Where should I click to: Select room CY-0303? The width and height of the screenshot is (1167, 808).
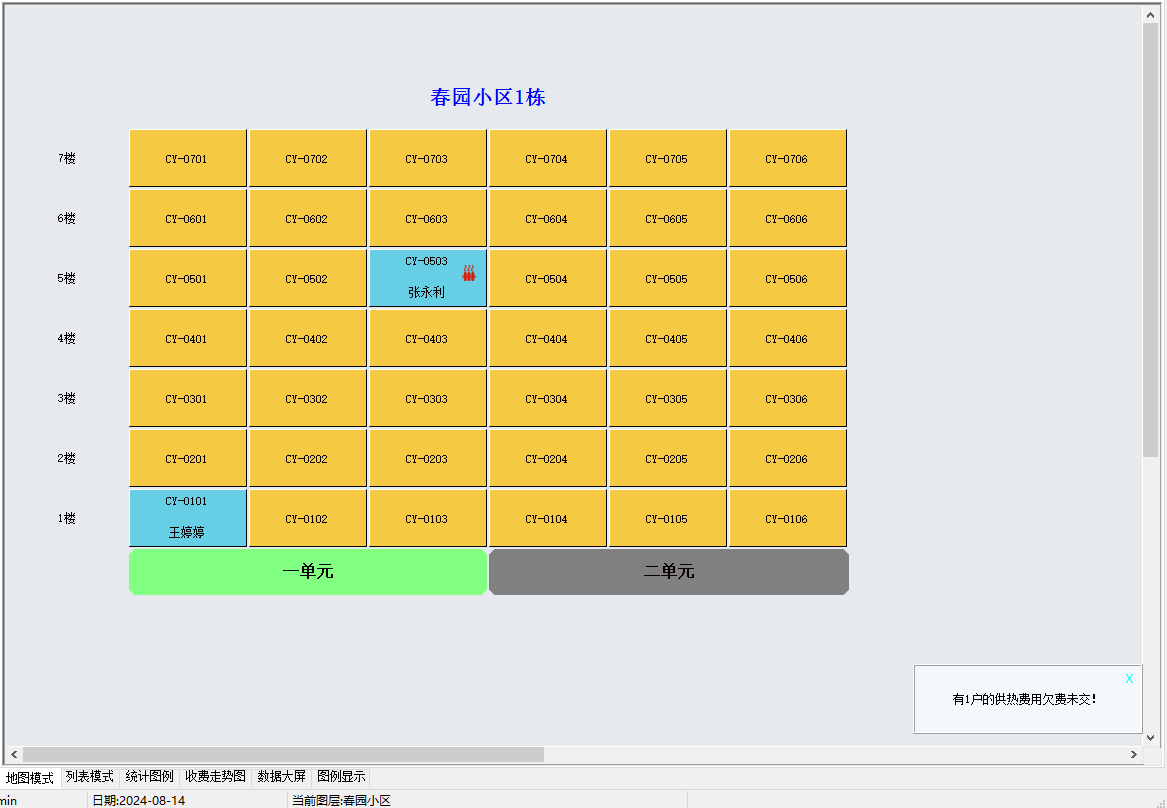click(428, 398)
